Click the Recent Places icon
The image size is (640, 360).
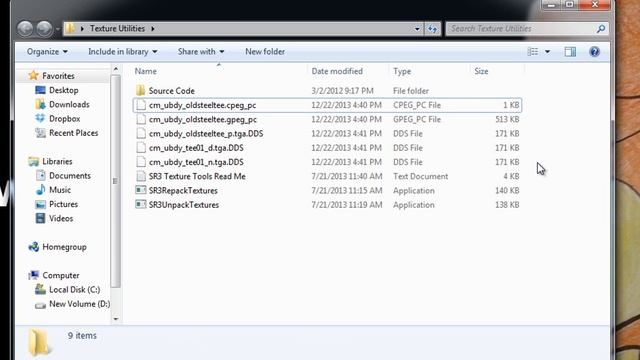point(40,133)
